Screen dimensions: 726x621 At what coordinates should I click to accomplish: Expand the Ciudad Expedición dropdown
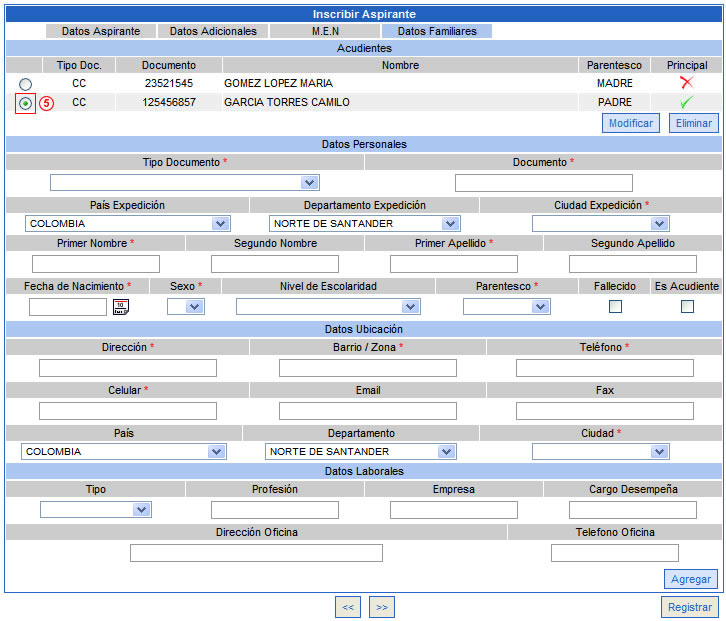600,223
